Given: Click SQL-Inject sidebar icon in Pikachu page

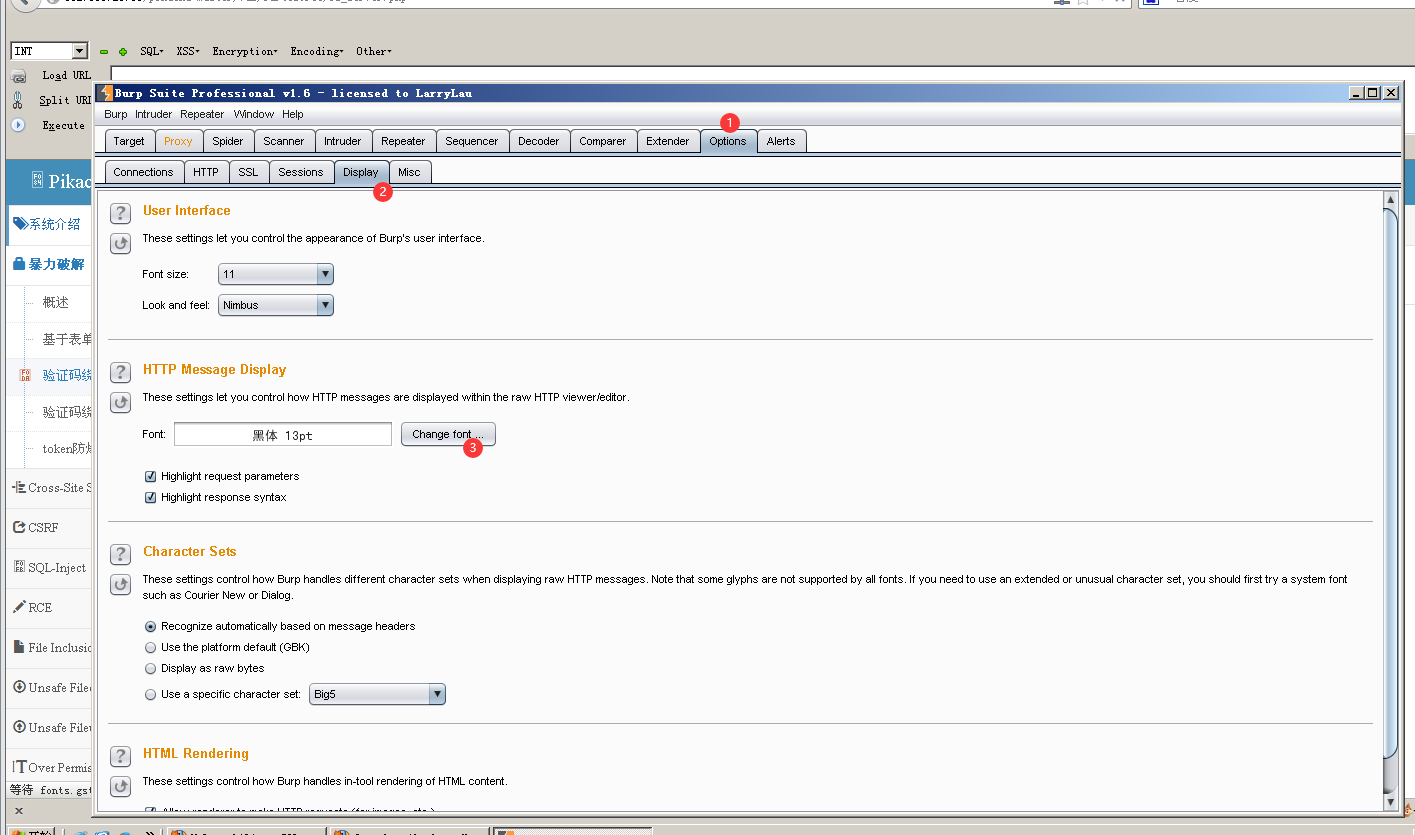Looking at the screenshot, I should tap(19, 567).
